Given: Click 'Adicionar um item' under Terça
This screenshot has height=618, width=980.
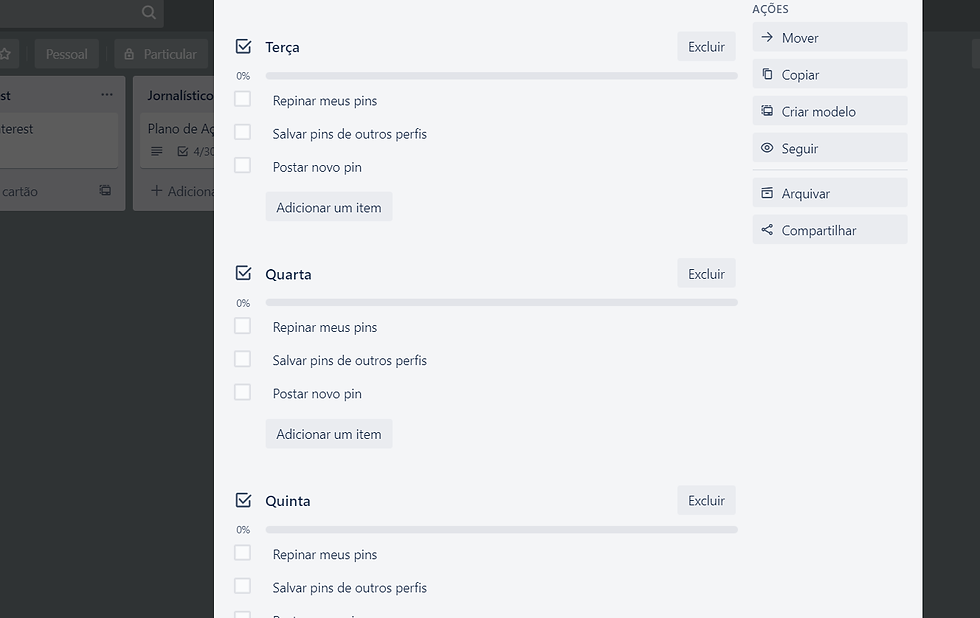Looking at the screenshot, I should click(x=329, y=207).
